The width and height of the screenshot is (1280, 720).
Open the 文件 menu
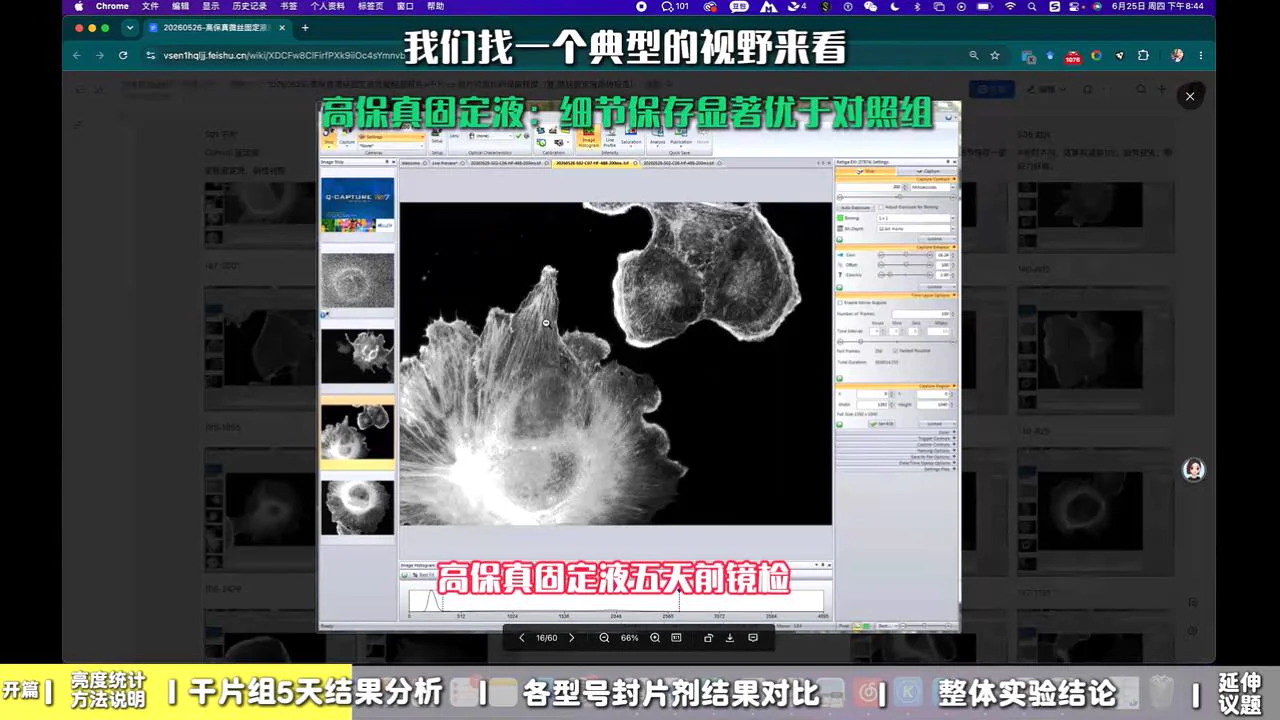[150, 6]
